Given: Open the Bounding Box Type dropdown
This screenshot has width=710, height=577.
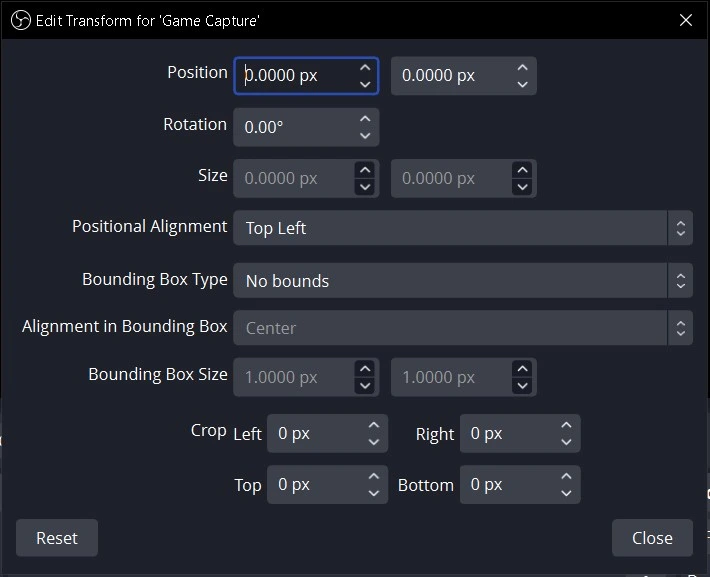Looking at the screenshot, I should (463, 280).
